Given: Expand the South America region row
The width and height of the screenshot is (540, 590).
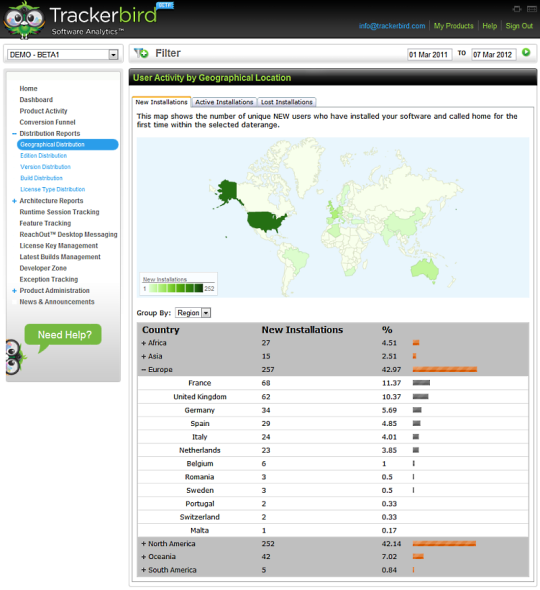Looking at the screenshot, I should (143, 570).
